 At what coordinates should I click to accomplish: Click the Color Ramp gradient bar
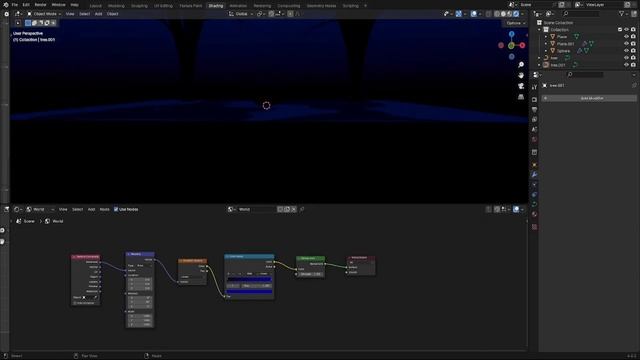[x=249, y=280]
